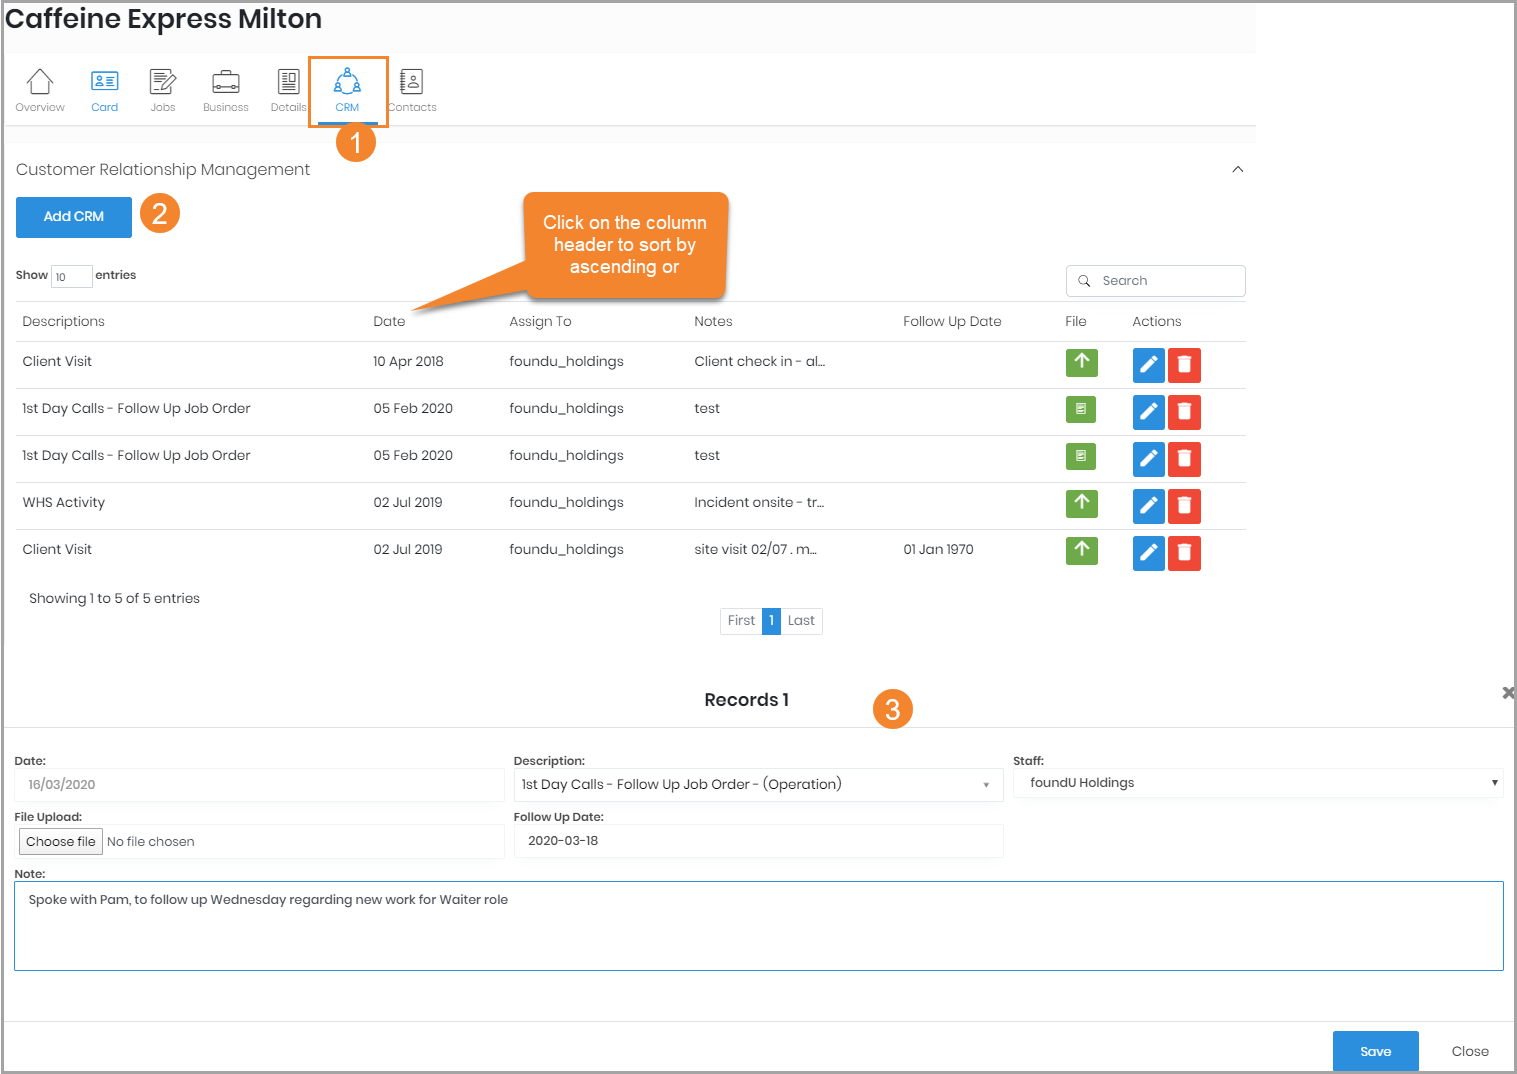Screen dimensions: 1517x1074
Task: Go to the Last page of entries
Action: click(x=801, y=621)
